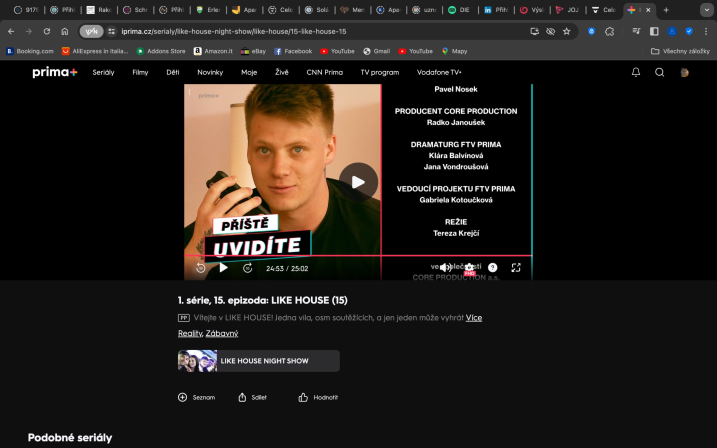
Task: Share the episode via Sdílet
Action: pyautogui.click(x=252, y=397)
